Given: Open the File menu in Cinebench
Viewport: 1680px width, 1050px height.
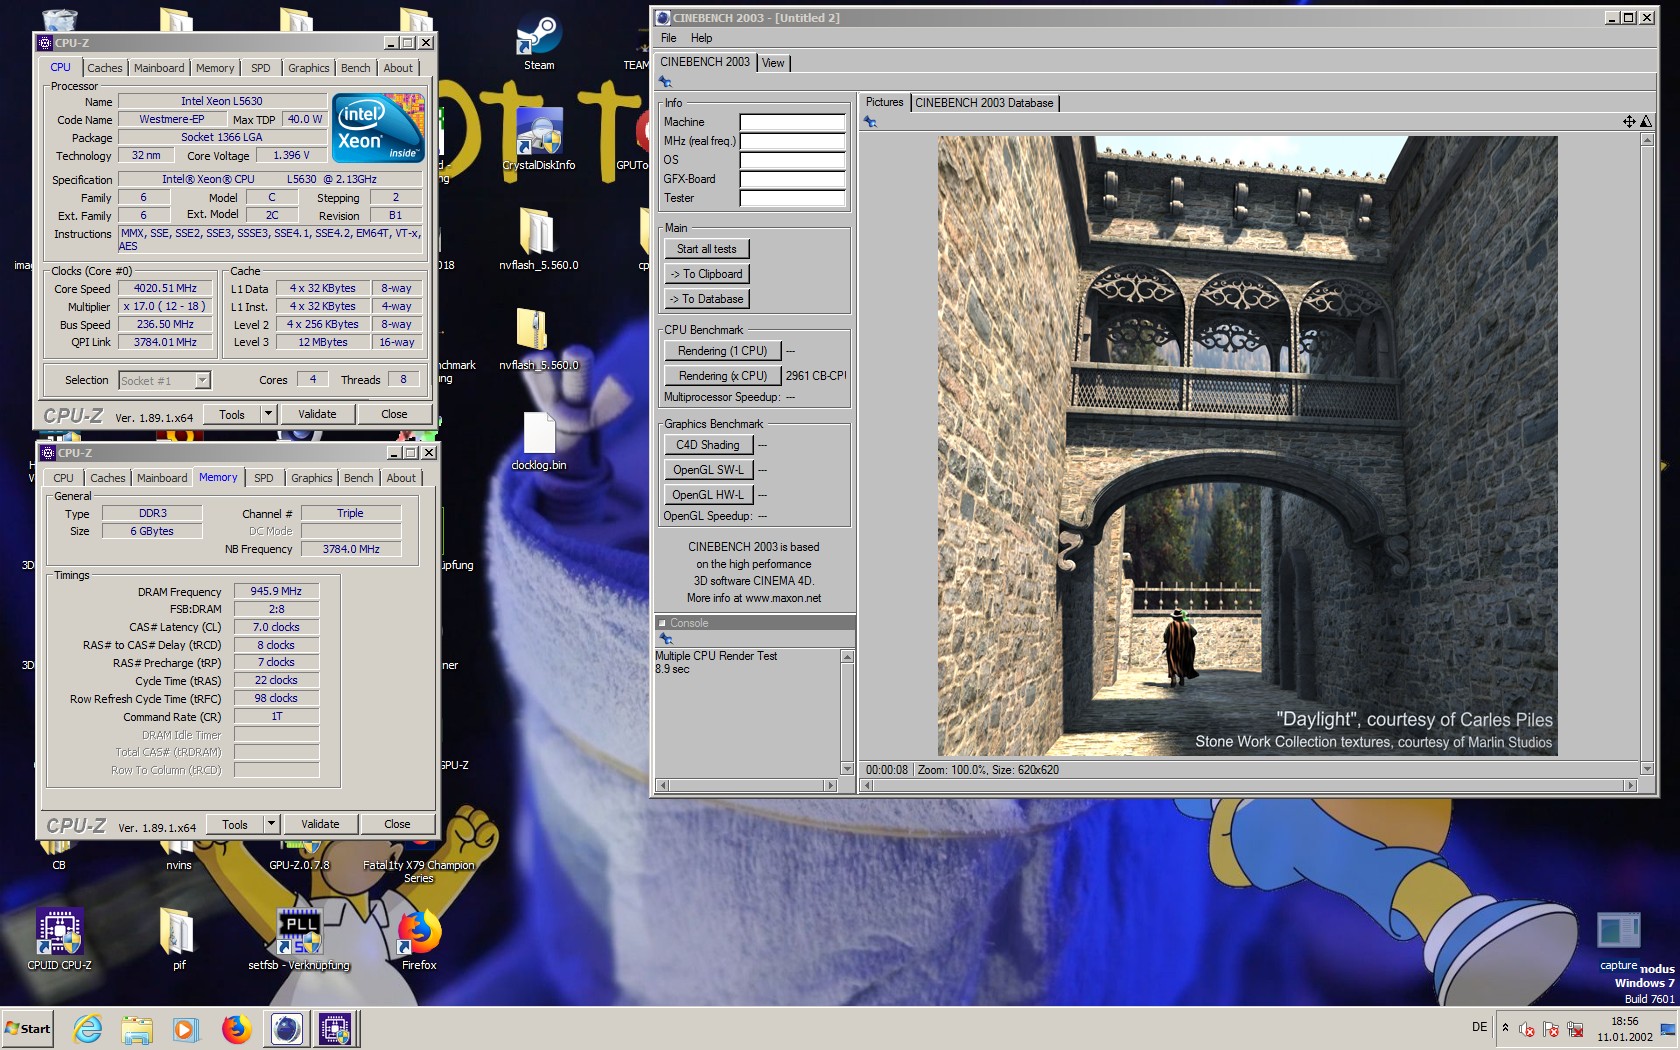Looking at the screenshot, I should tap(668, 38).
